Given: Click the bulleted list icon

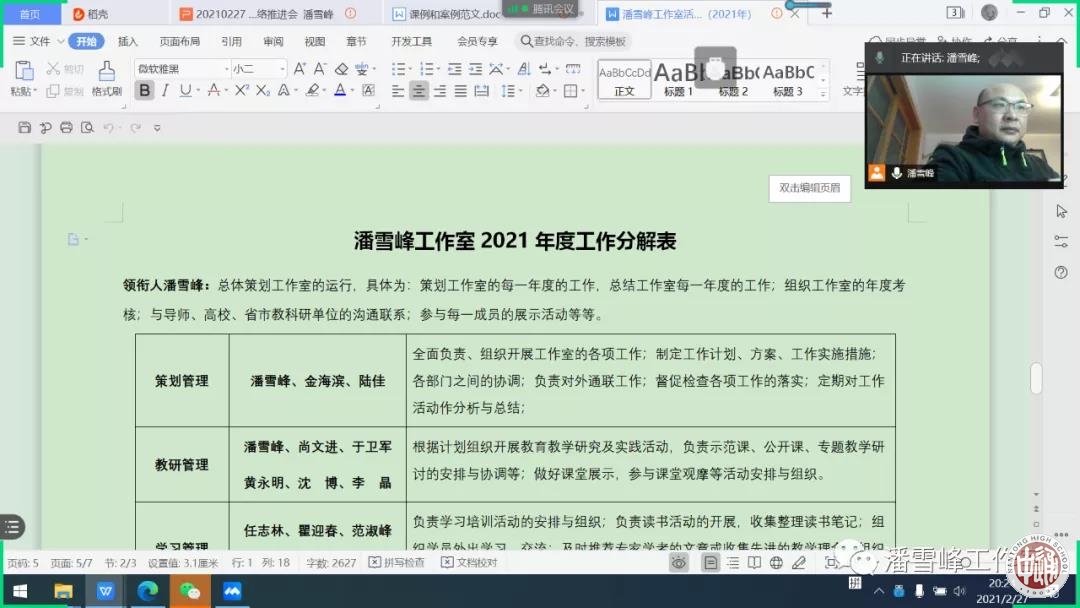Looking at the screenshot, I should (399, 69).
